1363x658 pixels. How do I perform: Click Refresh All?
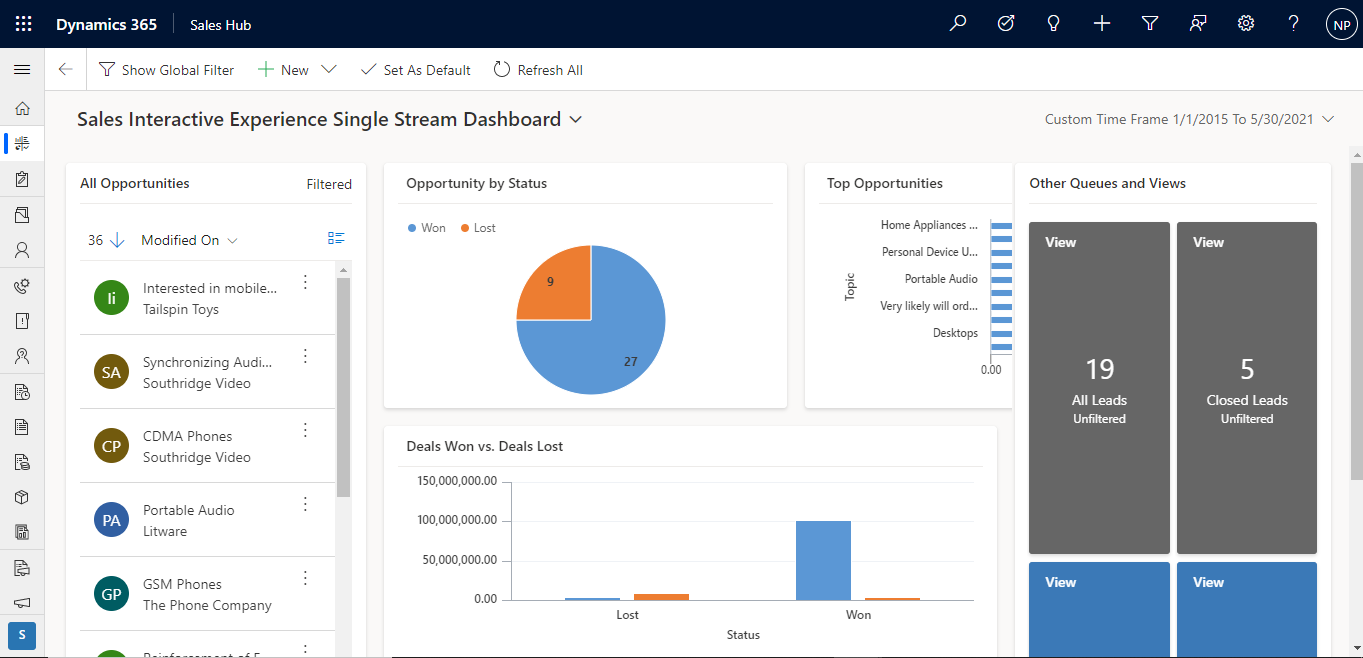(x=539, y=70)
